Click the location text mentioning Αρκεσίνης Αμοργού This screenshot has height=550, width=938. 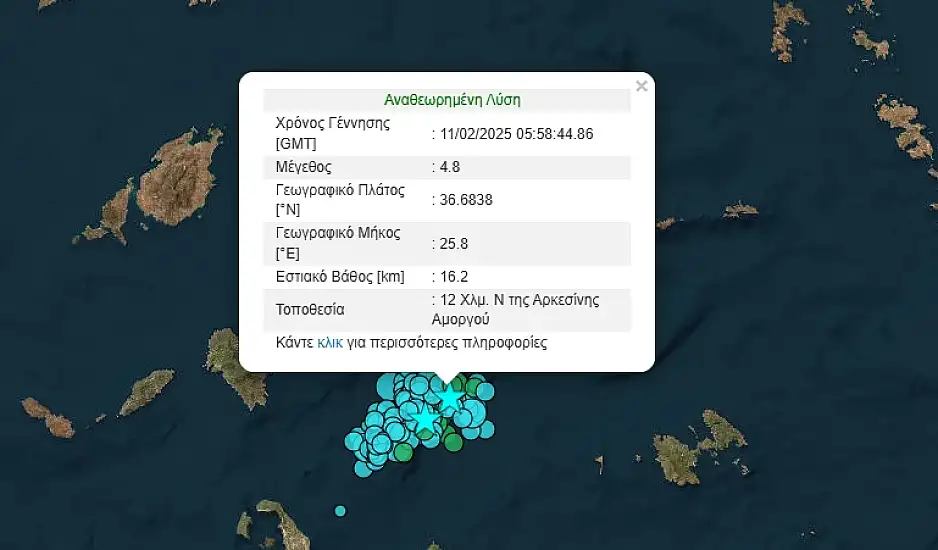[518, 309]
